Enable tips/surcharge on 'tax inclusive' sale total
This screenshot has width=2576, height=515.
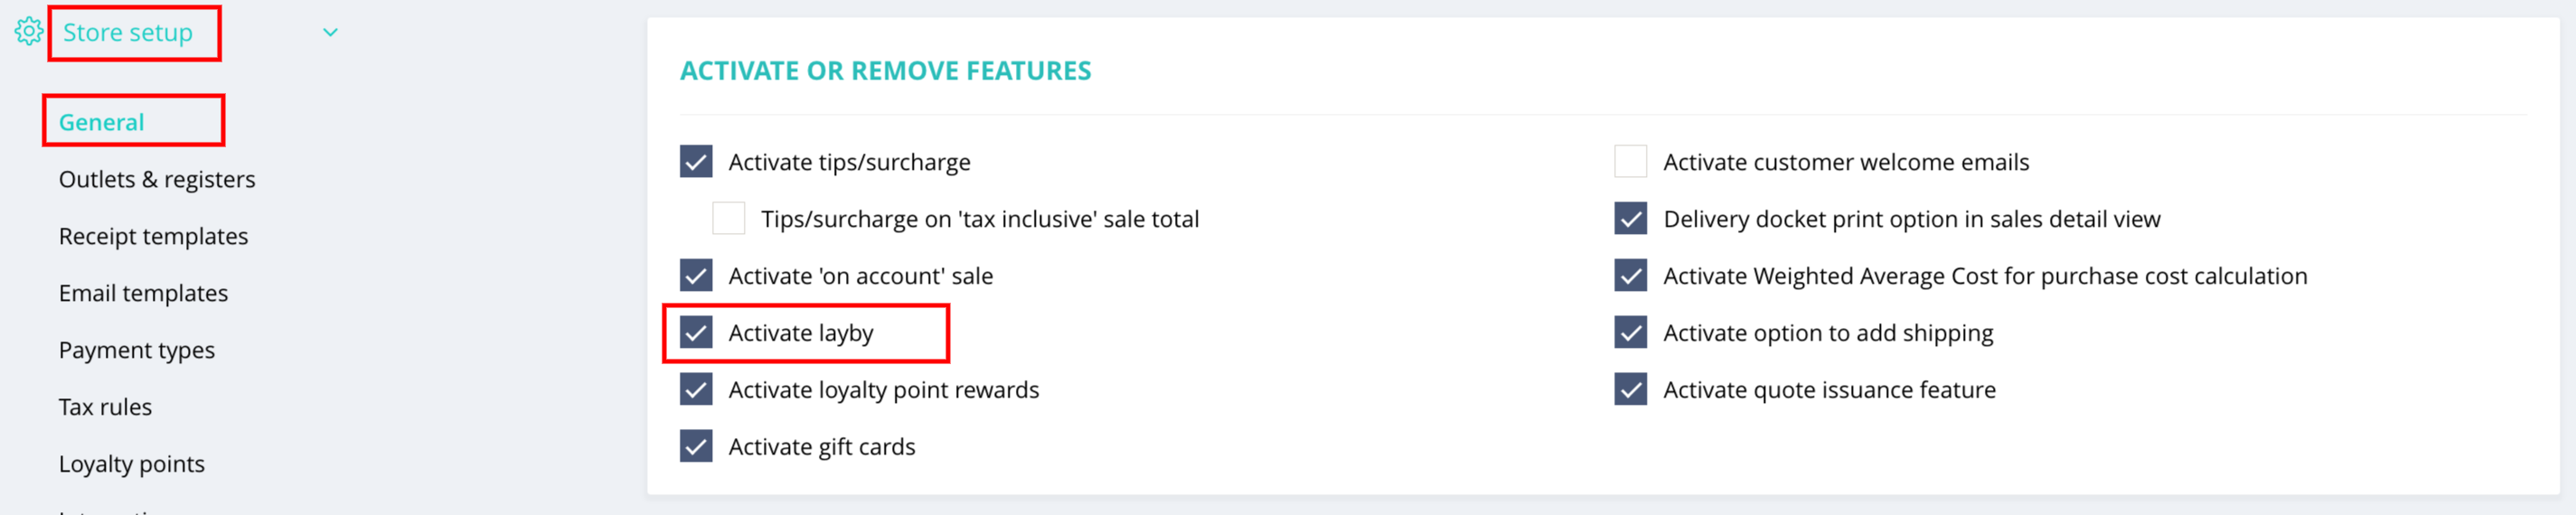[728, 218]
